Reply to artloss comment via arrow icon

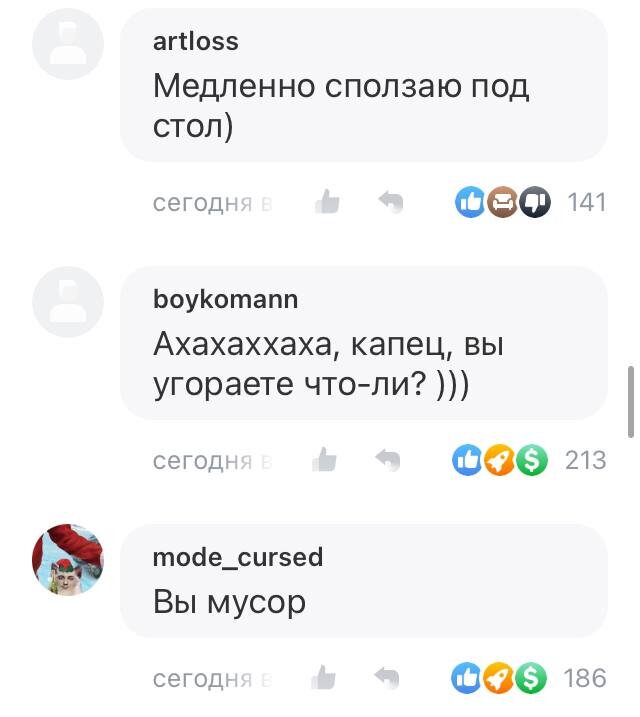(x=391, y=202)
